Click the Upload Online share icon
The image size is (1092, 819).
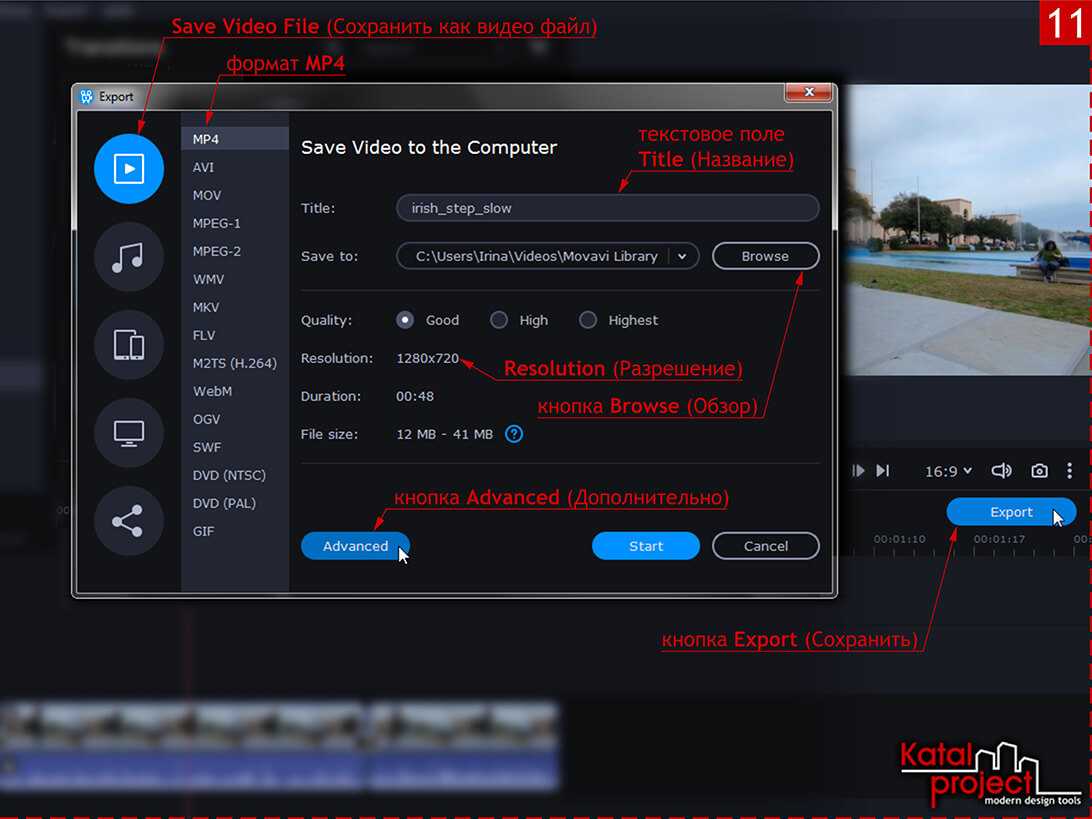click(x=128, y=521)
